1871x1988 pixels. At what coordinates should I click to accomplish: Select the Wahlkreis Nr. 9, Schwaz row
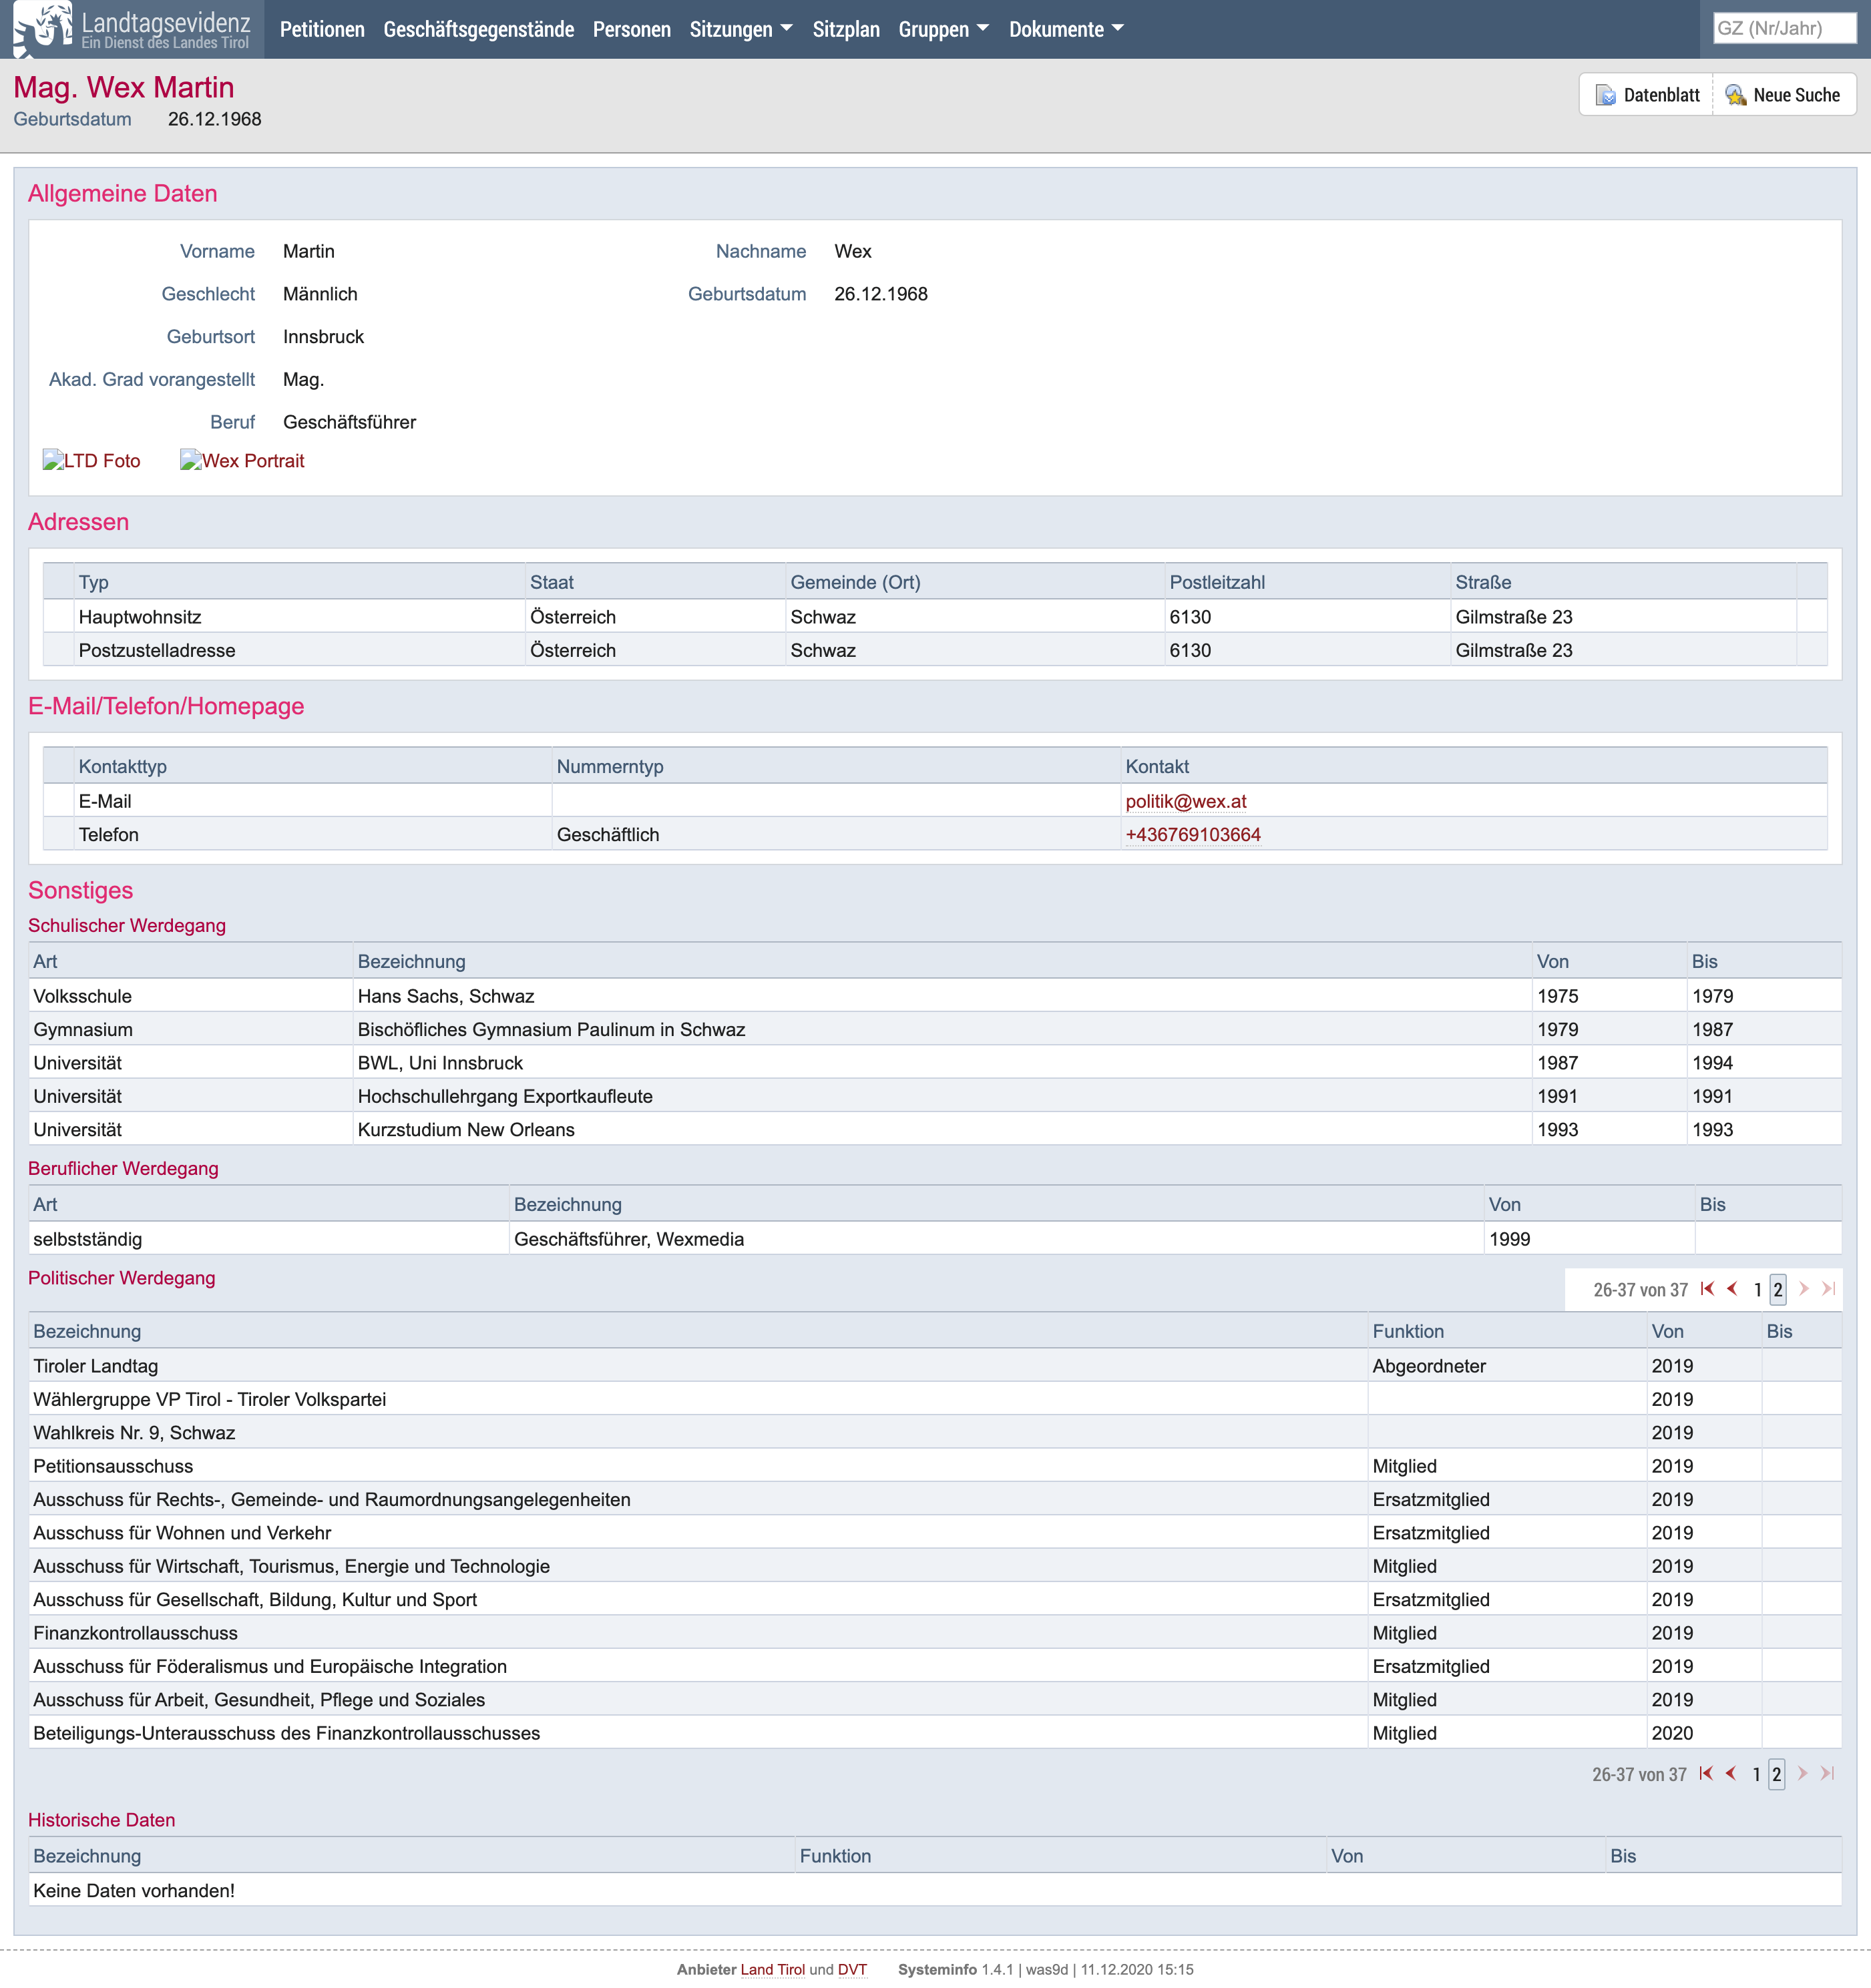[x=935, y=1433]
